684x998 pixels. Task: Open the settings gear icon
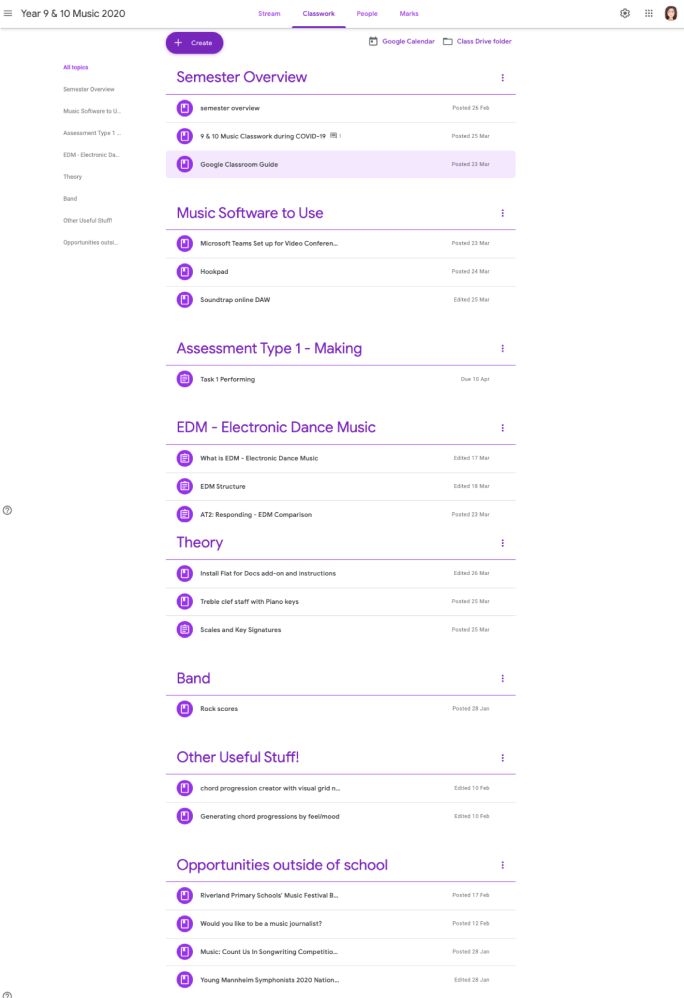click(624, 13)
